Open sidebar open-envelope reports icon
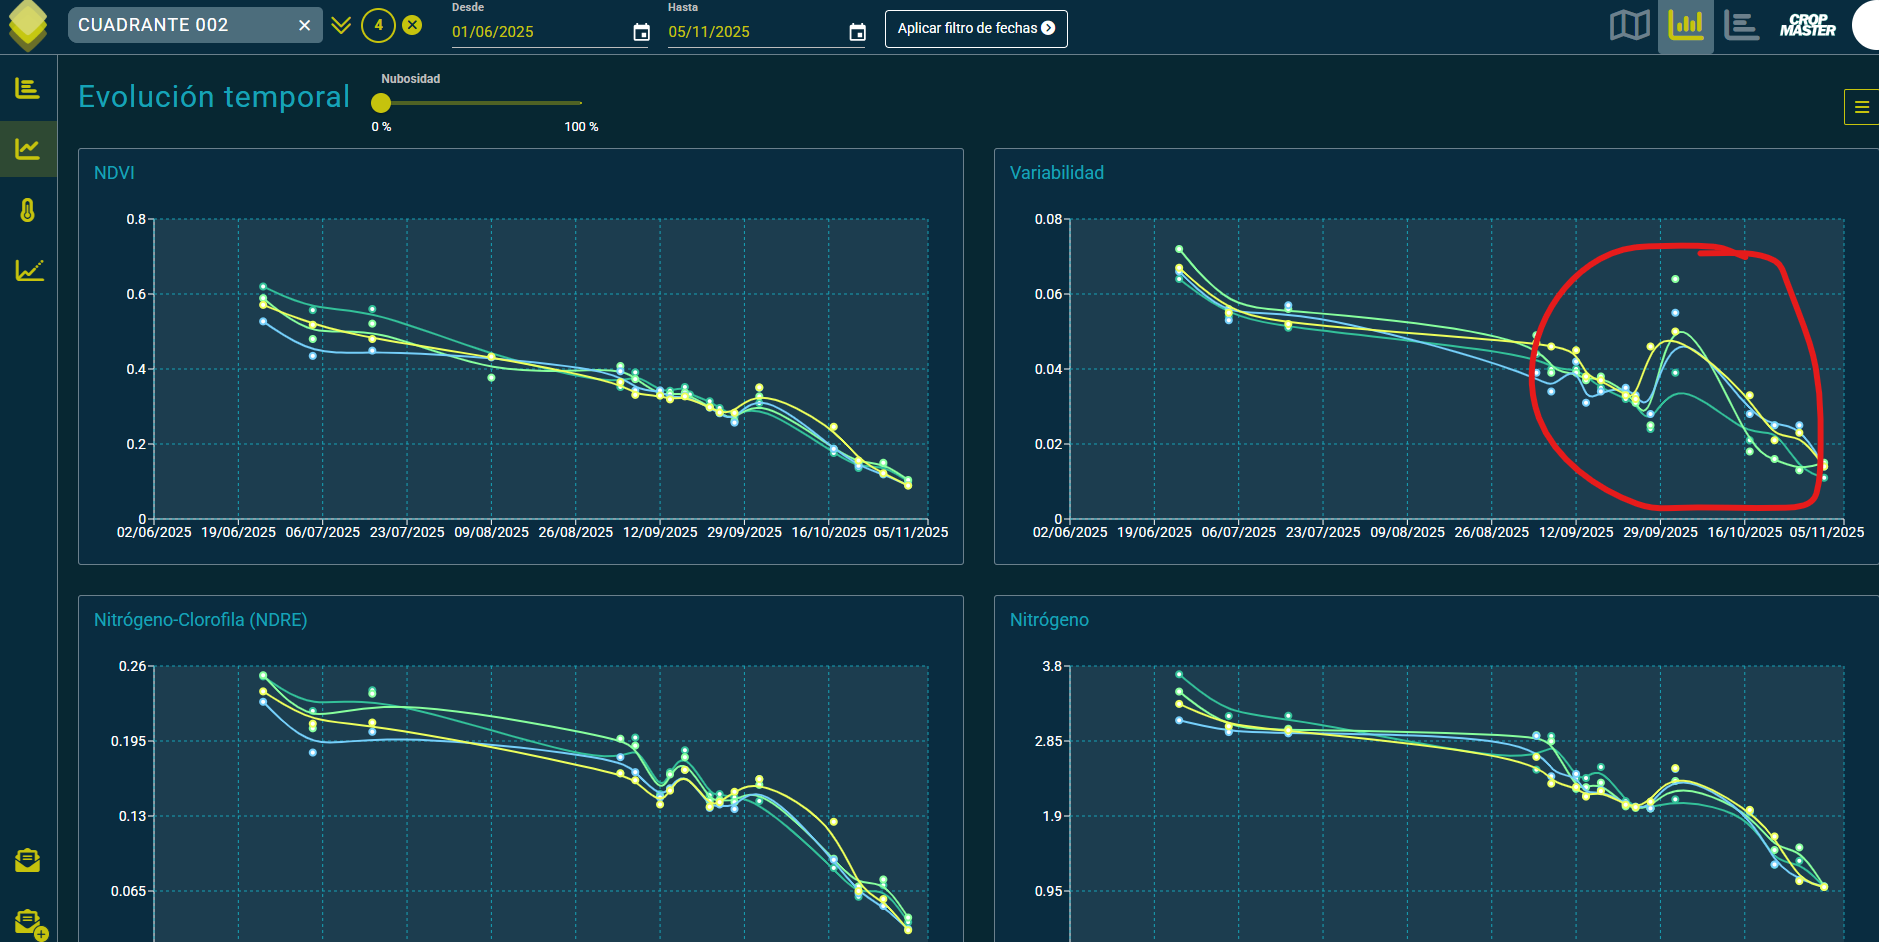The width and height of the screenshot is (1879, 942). pyautogui.click(x=28, y=860)
